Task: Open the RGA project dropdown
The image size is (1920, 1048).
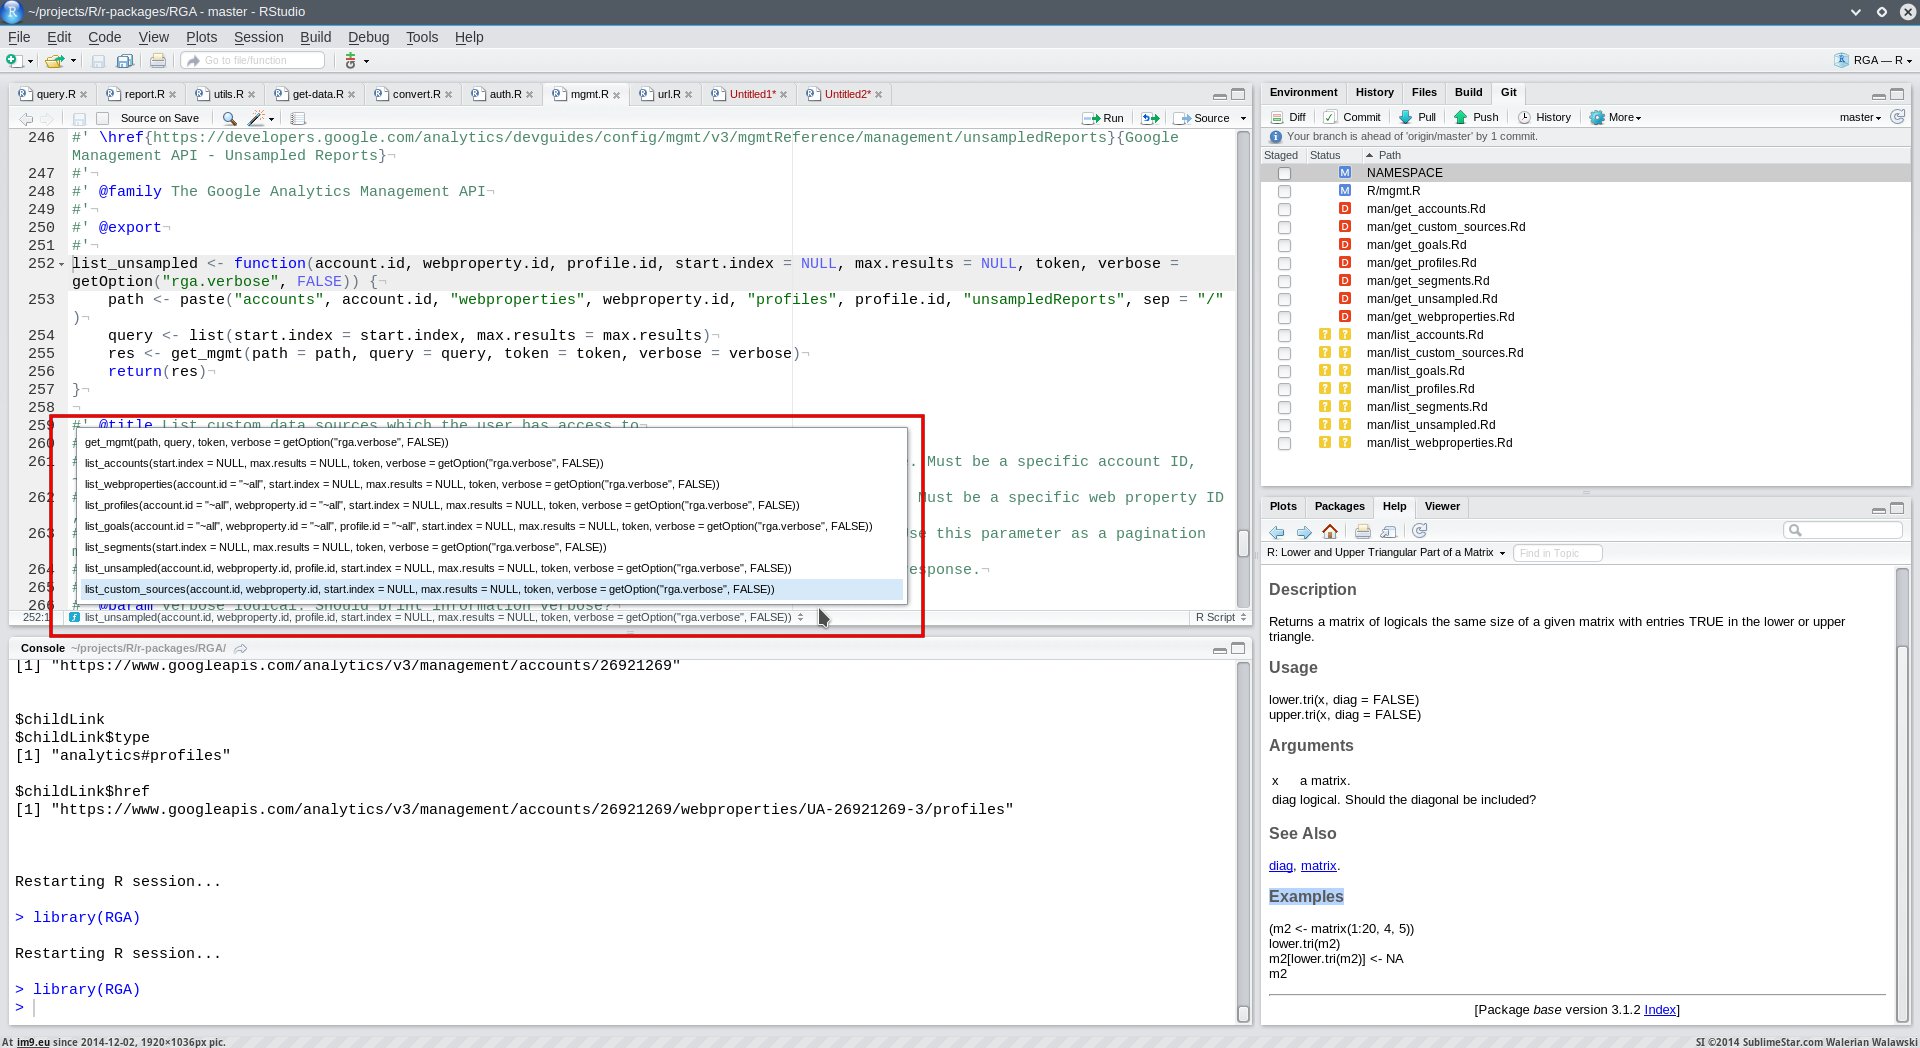Action: click(x=1873, y=61)
